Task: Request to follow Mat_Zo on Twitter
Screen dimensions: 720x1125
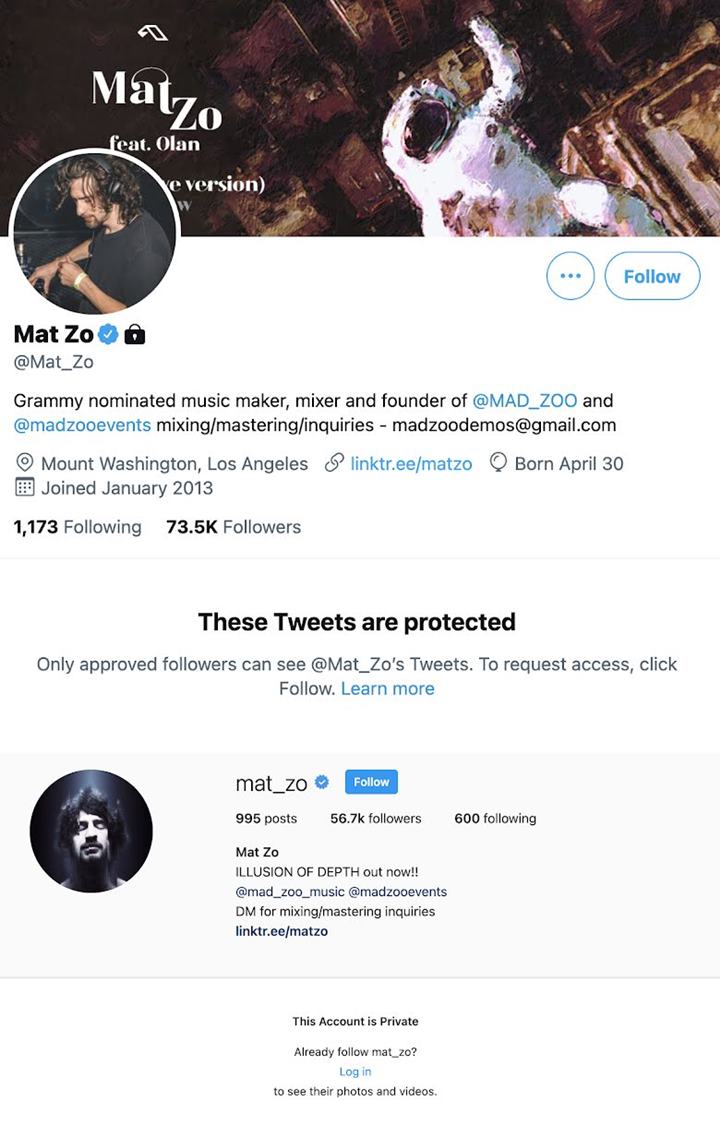Action: pos(652,276)
